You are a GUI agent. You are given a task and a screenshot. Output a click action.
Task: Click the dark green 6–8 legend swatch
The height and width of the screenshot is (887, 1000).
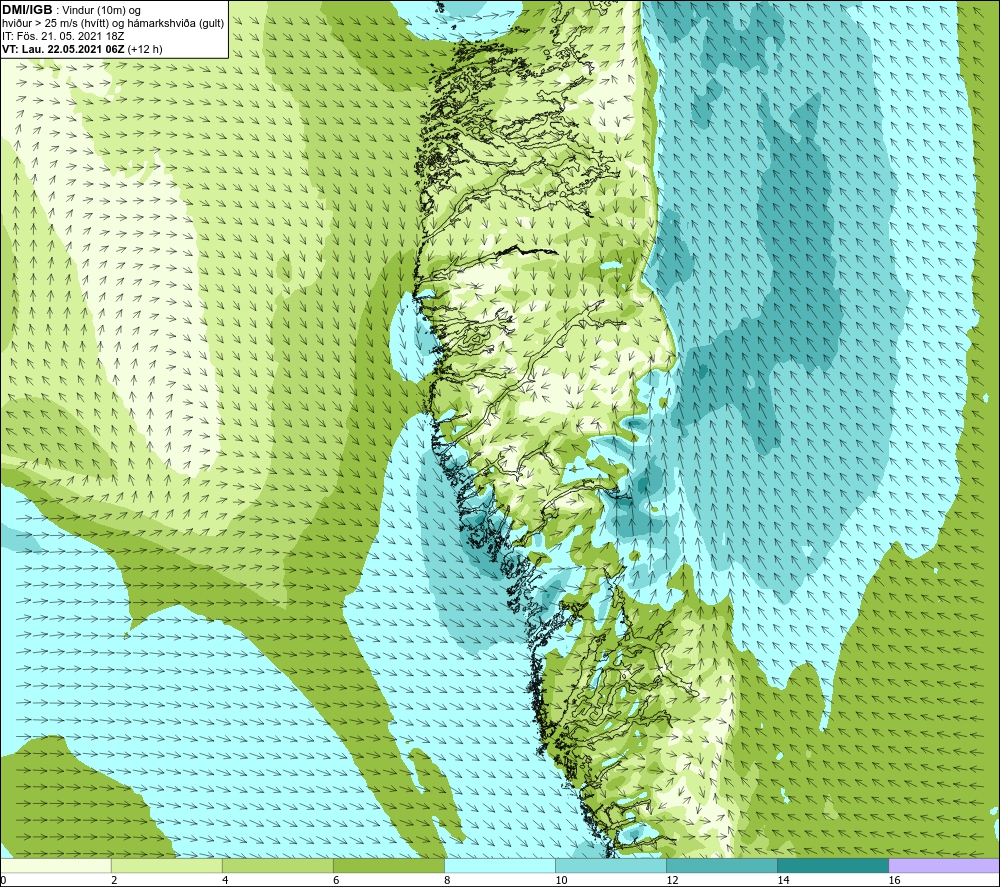(389, 865)
